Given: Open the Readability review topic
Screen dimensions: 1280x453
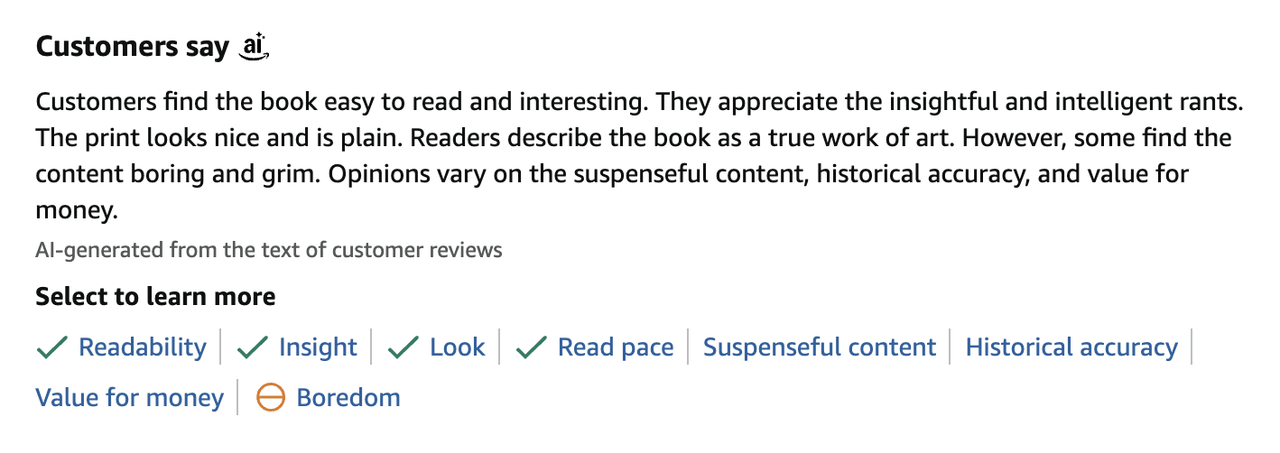Looking at the screenshot, I should pos(142,347).
